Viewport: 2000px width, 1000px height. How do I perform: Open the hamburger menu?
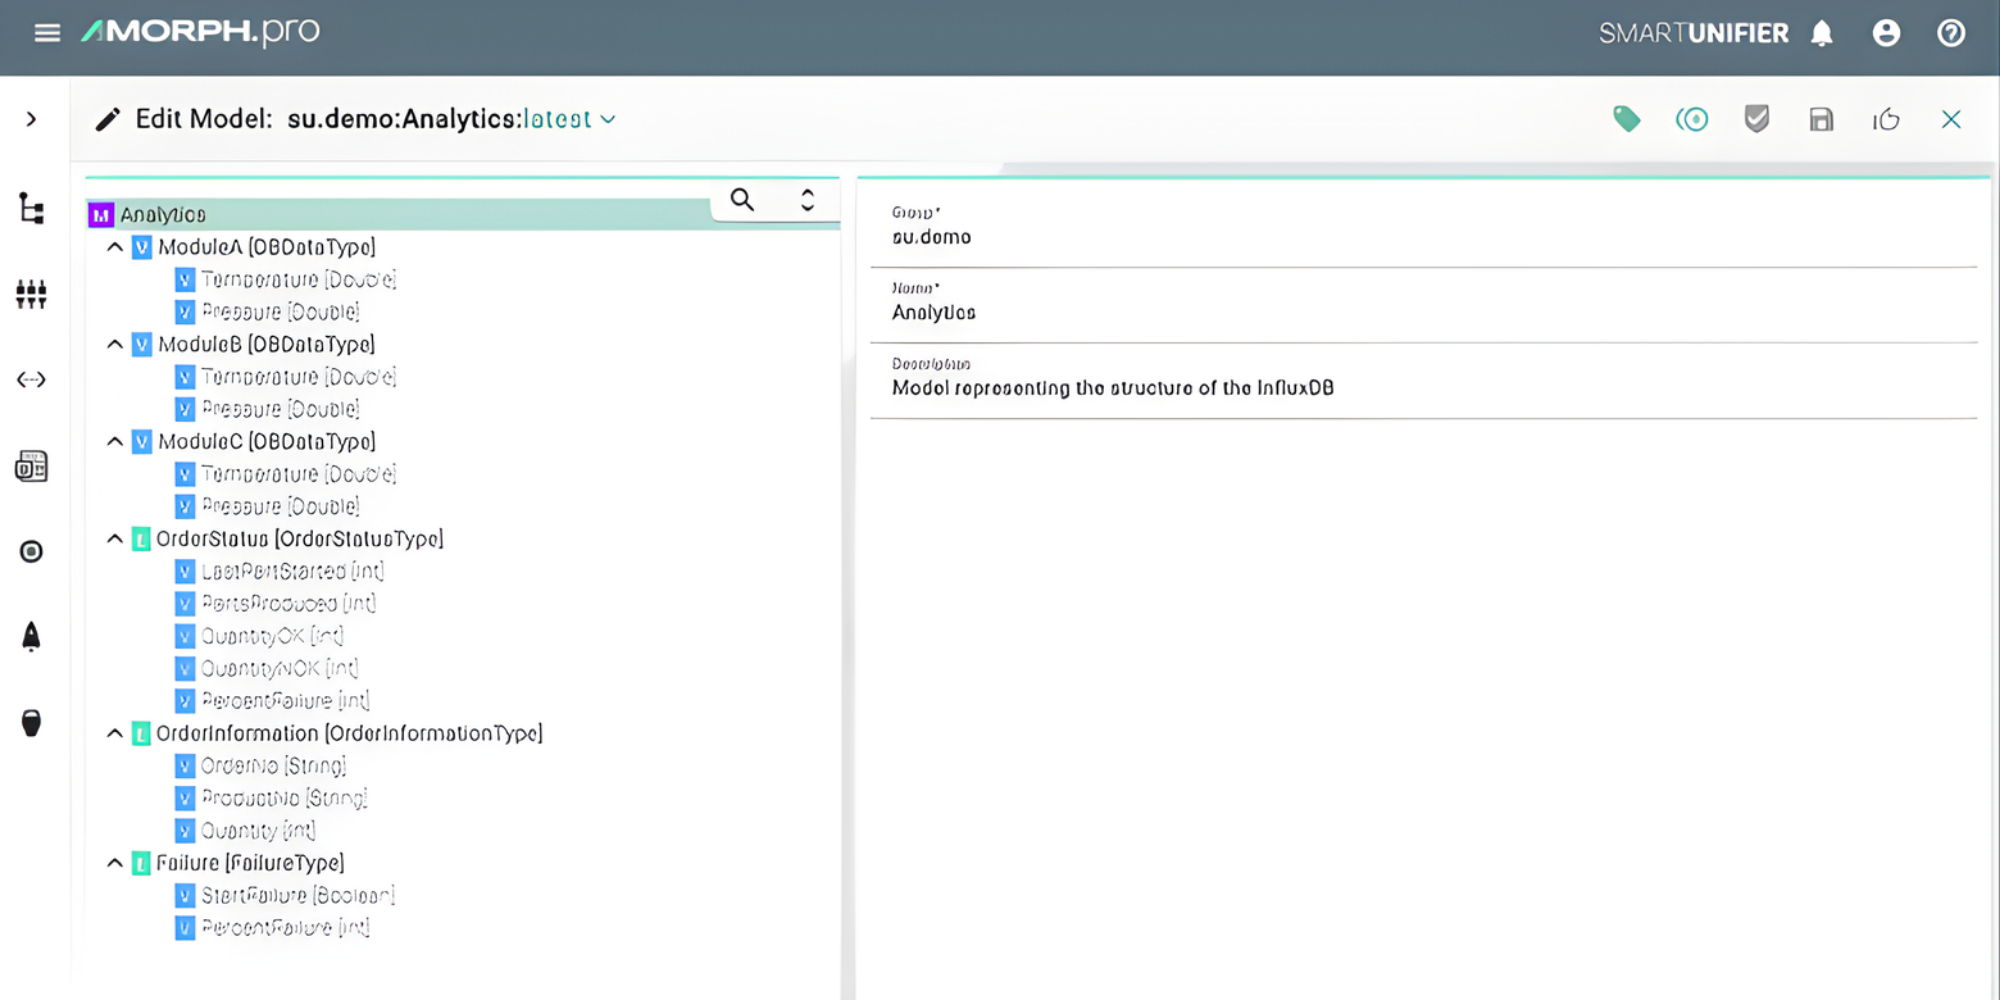(47, 32)
